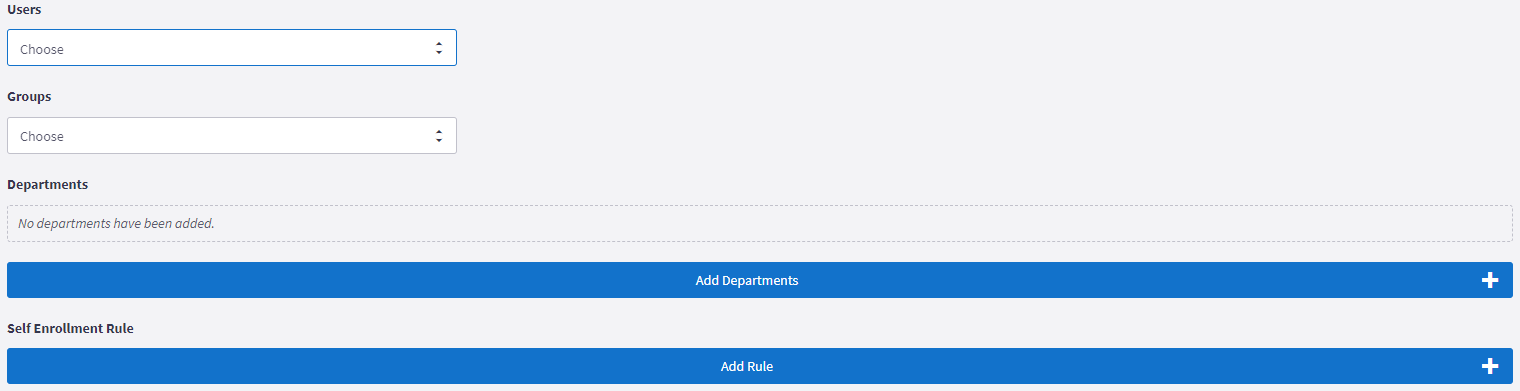Click the Groups field label

pyautogui.click(x=29, y=97)
